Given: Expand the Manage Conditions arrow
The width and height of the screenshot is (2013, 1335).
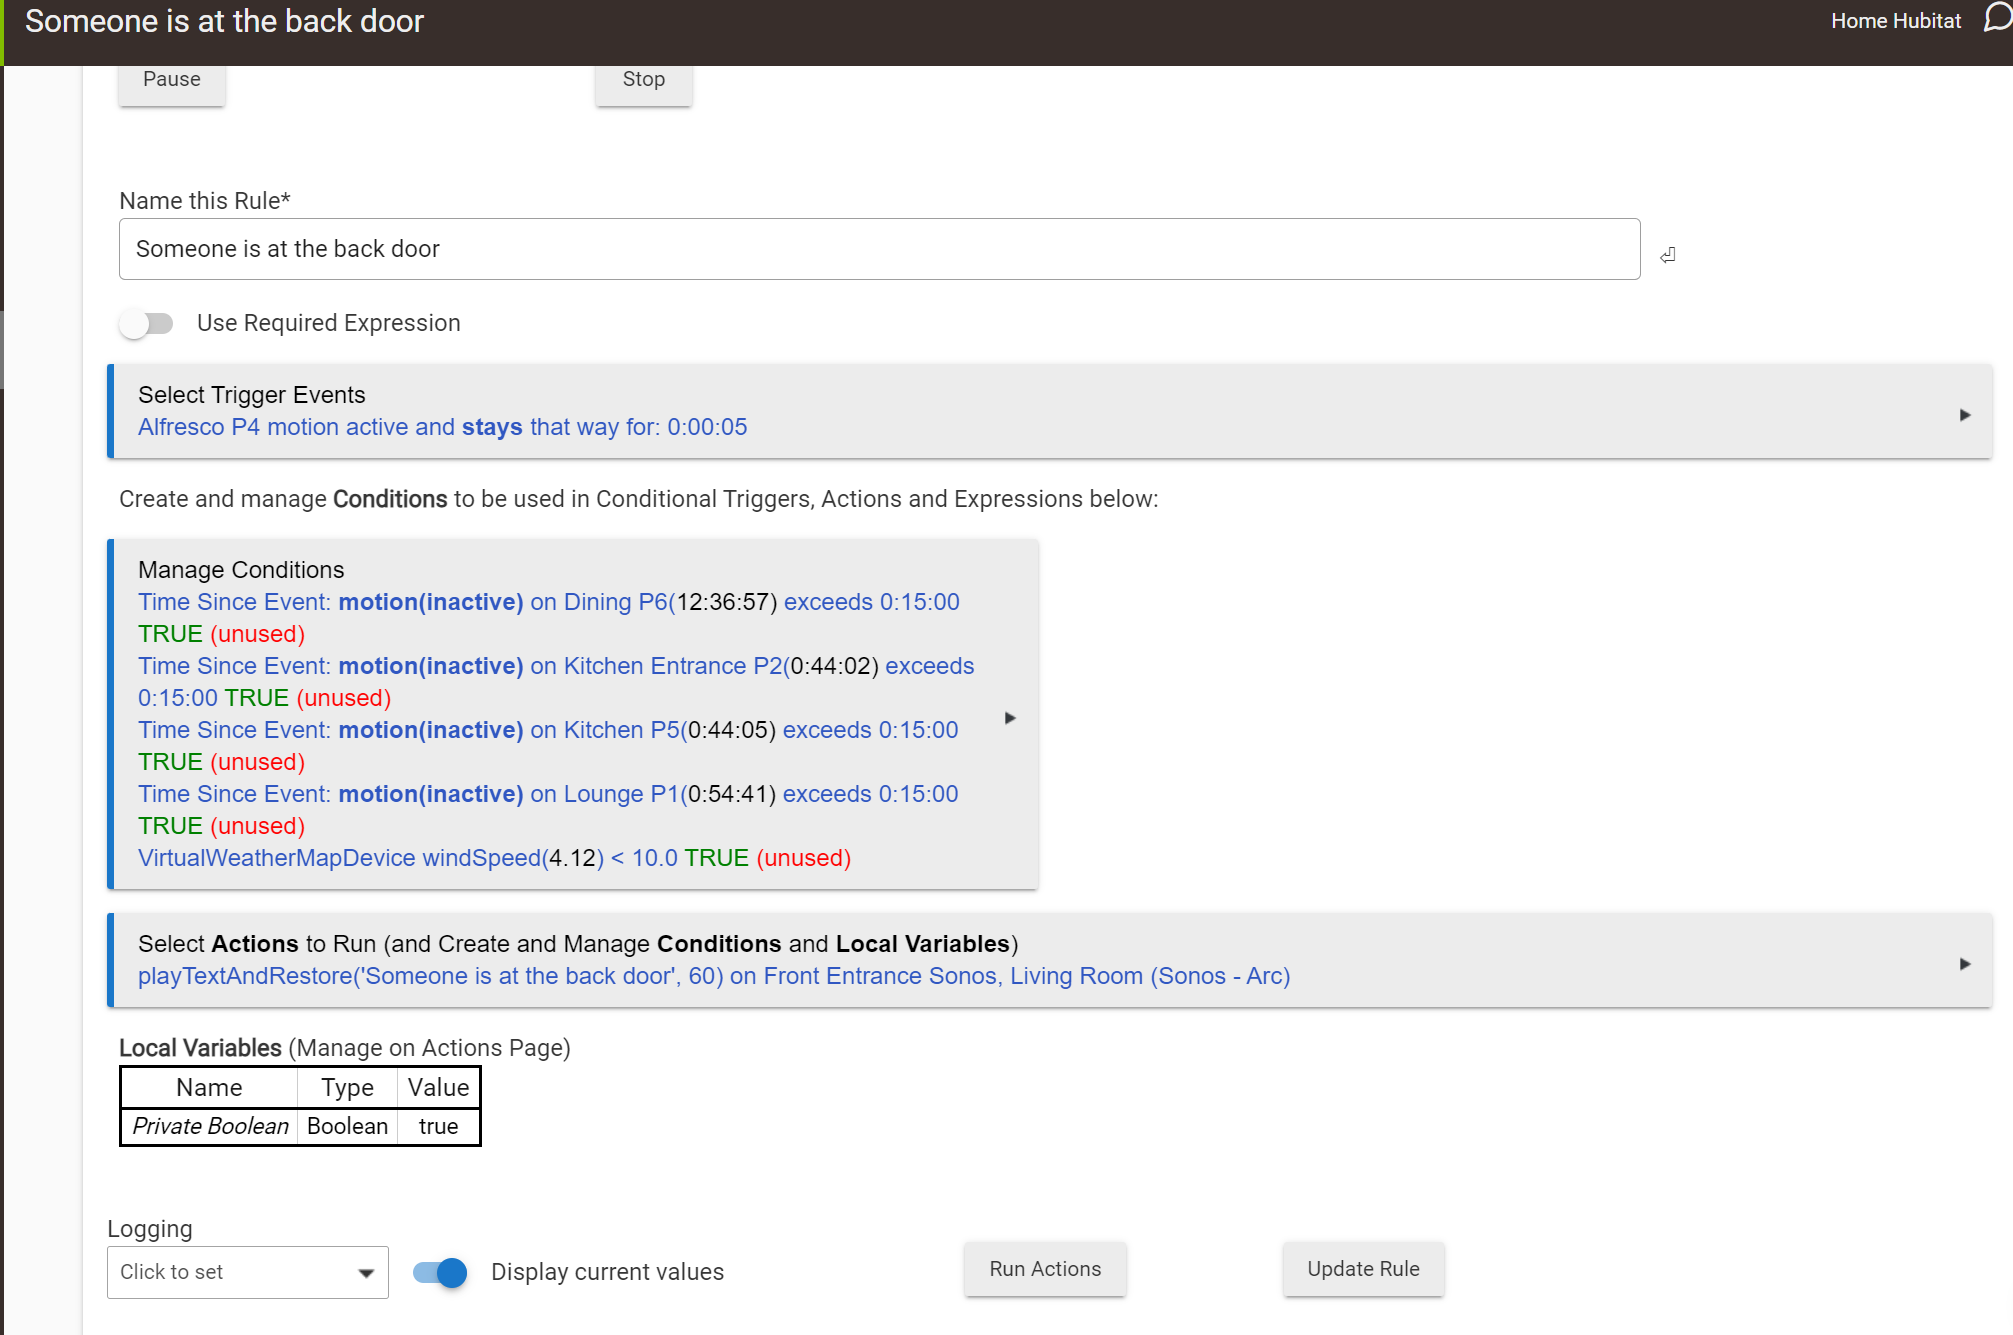Looking at the screenshot, I should [x=1010, y=717].
